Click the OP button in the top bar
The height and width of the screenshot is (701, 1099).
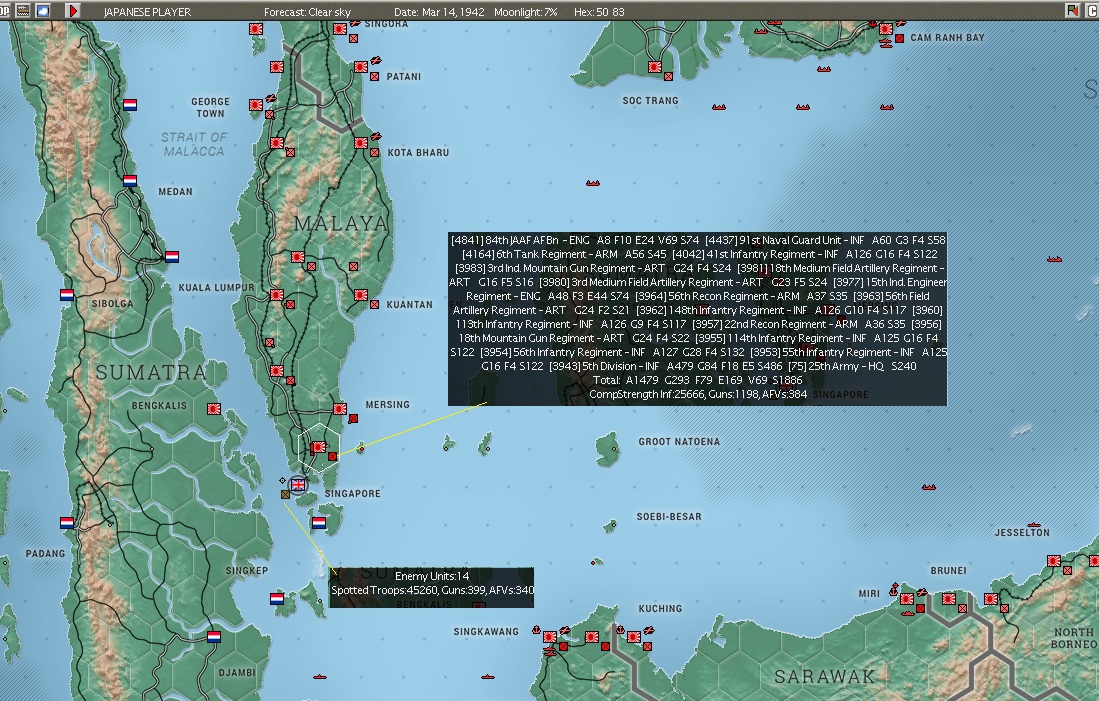point(4,11)
